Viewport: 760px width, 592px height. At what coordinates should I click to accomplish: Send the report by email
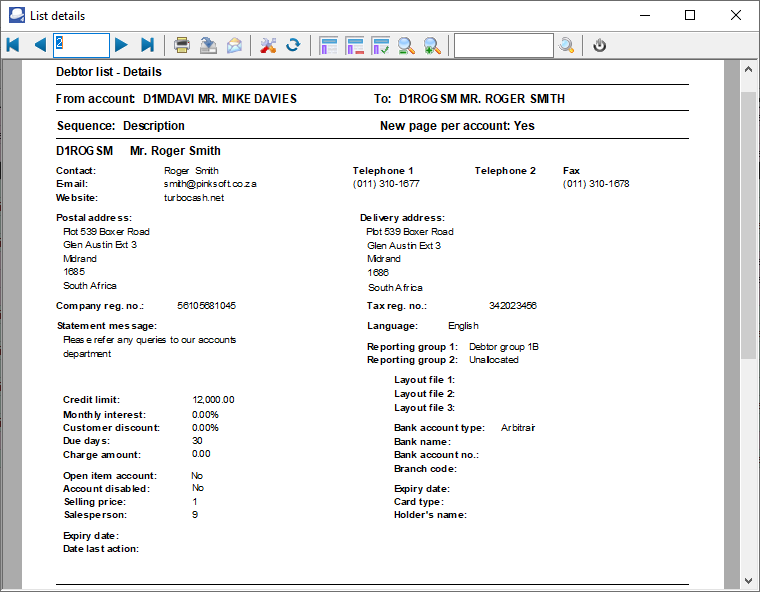click(x=234, y=45)
